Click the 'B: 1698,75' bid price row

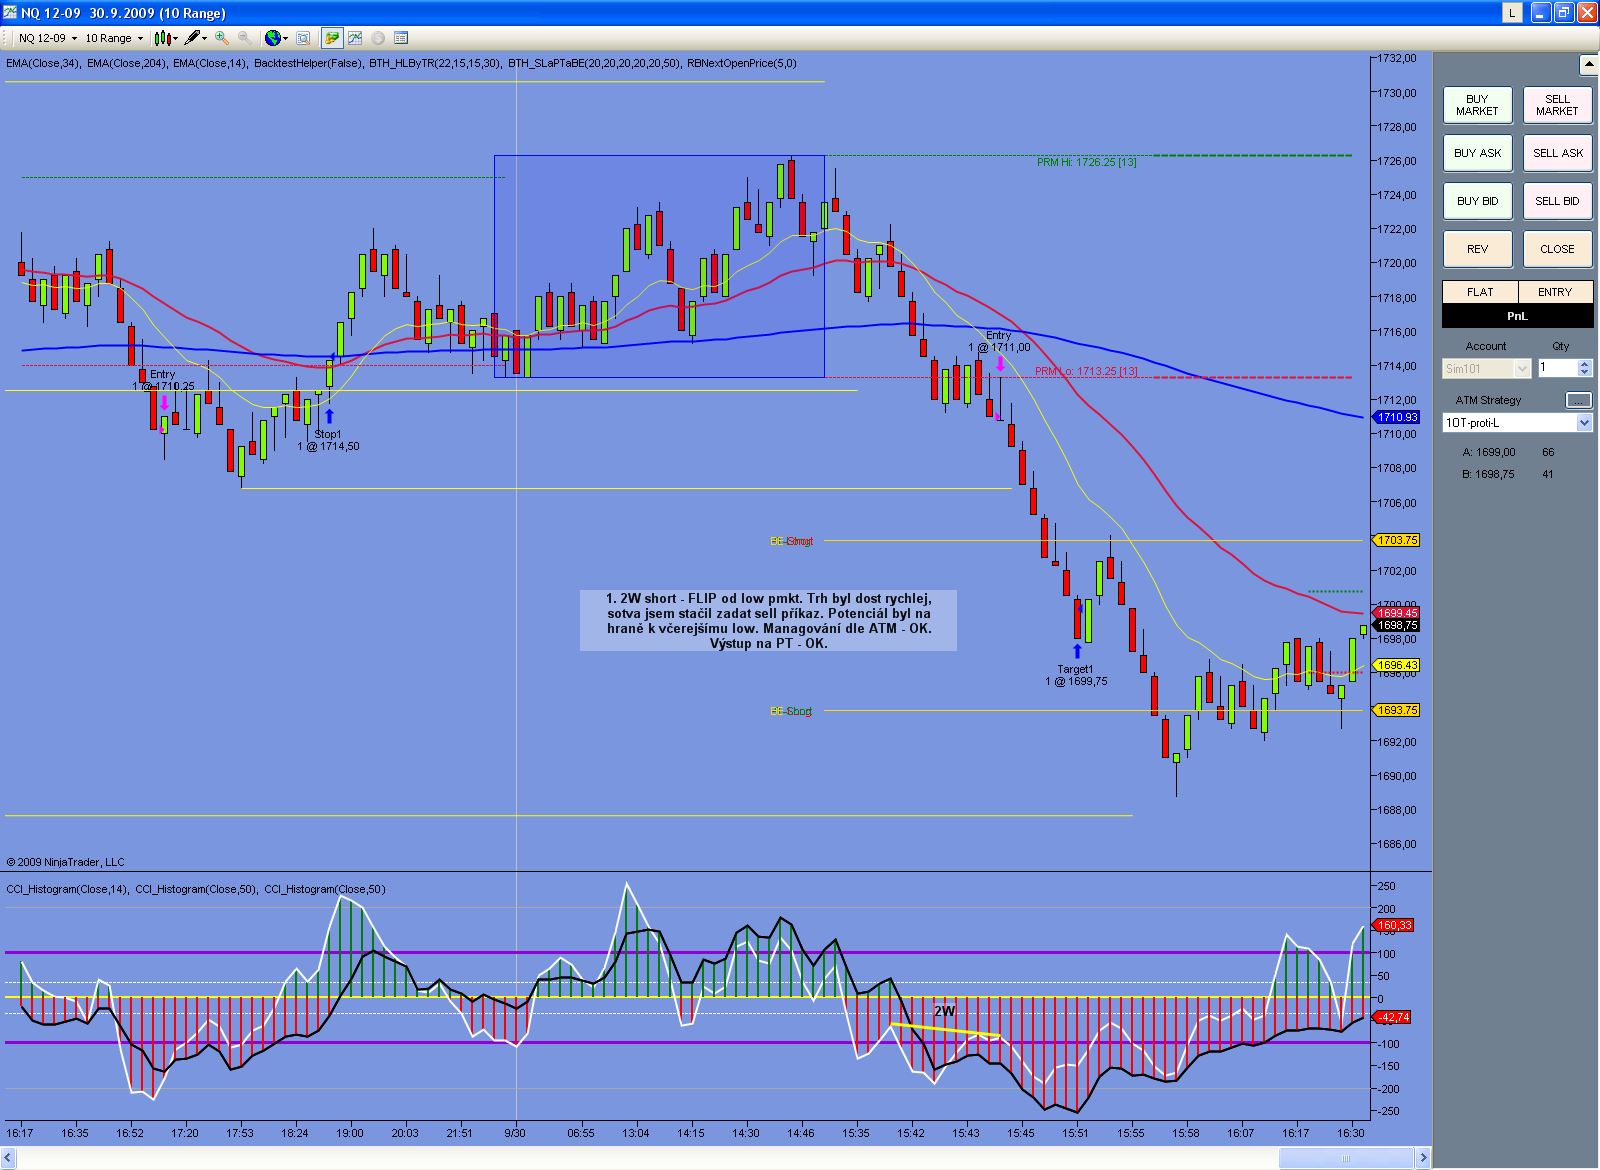[1508, 474]
